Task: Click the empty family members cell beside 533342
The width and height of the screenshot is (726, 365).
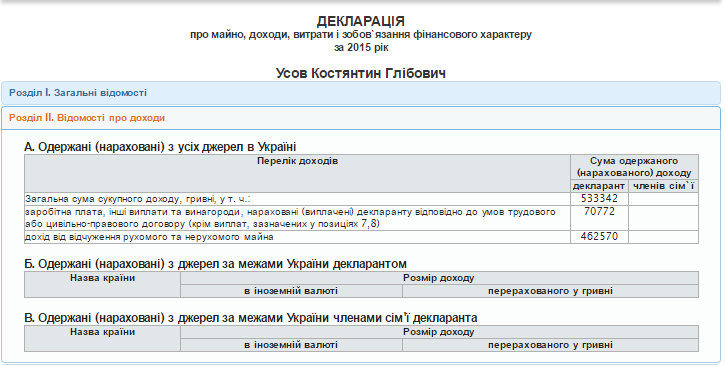Action: pos(663,199)
